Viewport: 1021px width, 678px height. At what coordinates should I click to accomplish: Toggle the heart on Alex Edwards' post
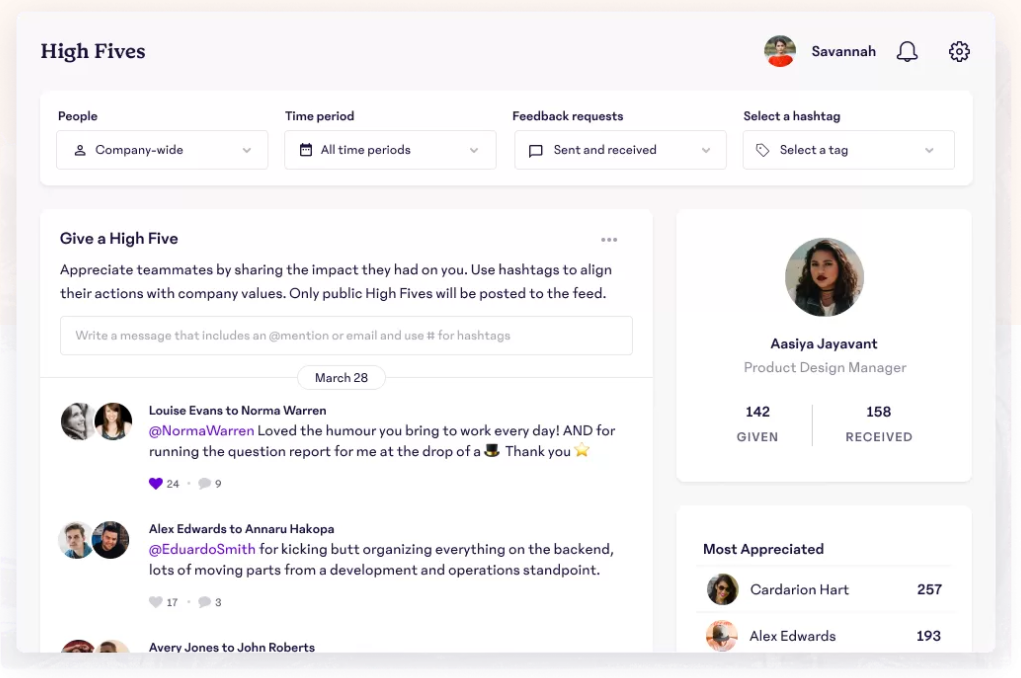[155, 602]
